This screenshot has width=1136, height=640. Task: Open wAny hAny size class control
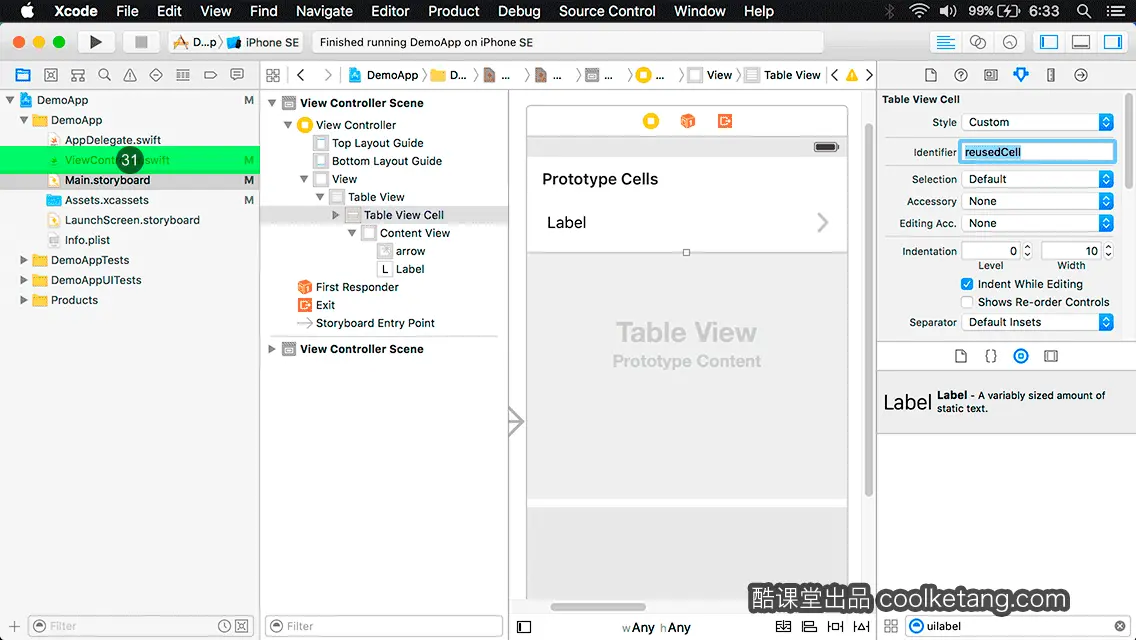656,628
